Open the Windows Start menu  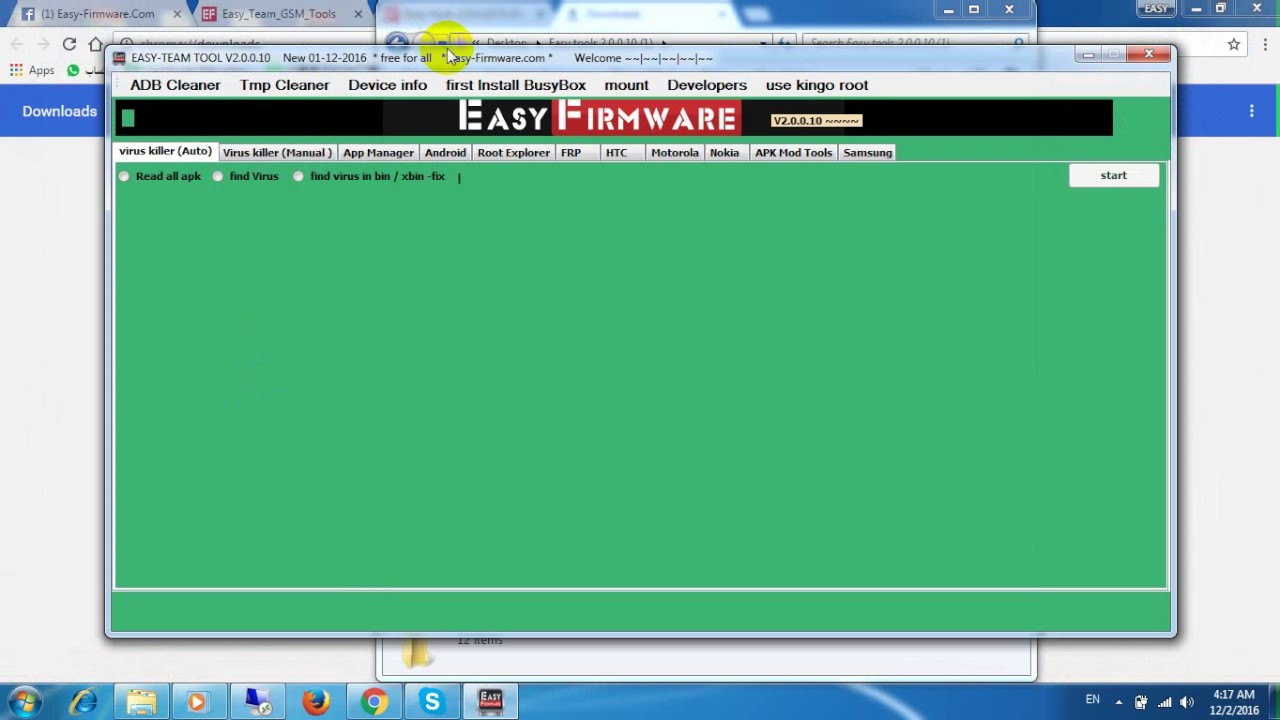(25, 701)
